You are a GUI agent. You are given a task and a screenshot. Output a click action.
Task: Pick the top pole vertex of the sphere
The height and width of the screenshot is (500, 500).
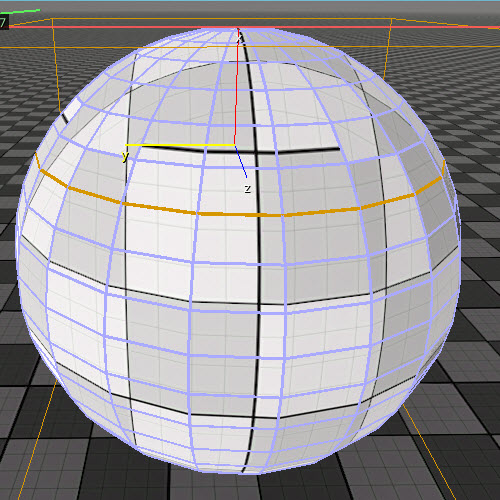[x=238, y=29]
